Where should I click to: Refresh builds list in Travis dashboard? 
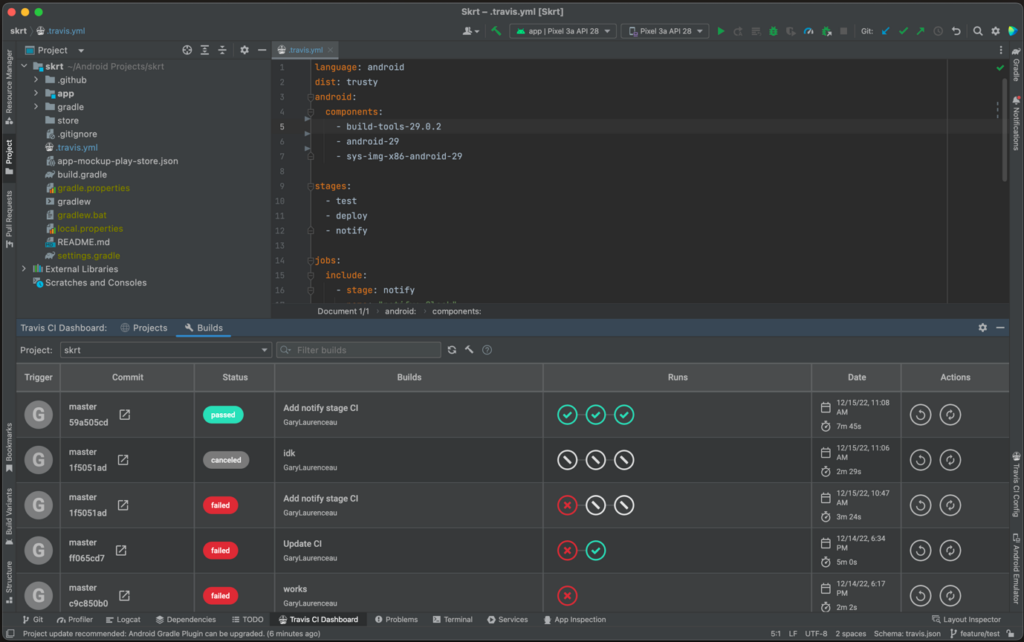(x=452, y=350)
